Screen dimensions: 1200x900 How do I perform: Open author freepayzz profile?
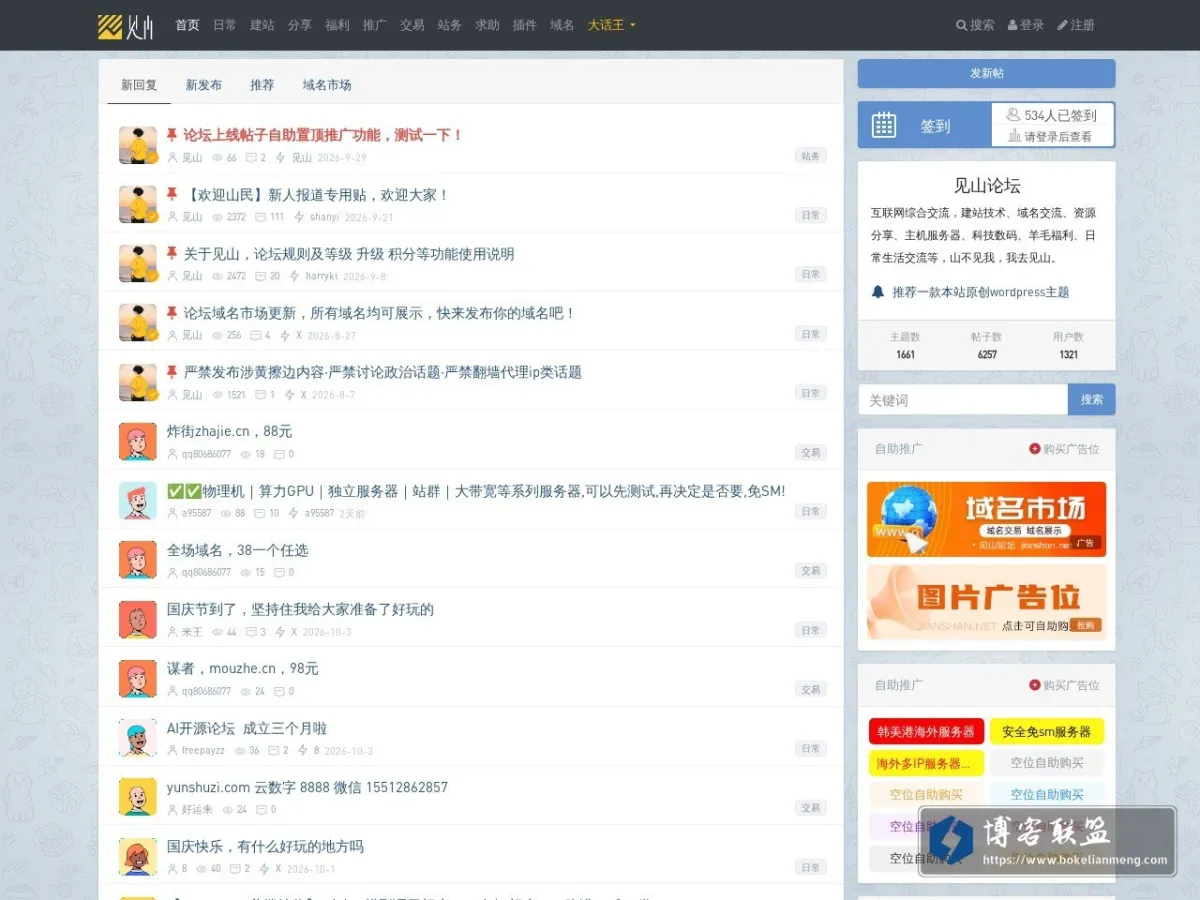[203, 751]
